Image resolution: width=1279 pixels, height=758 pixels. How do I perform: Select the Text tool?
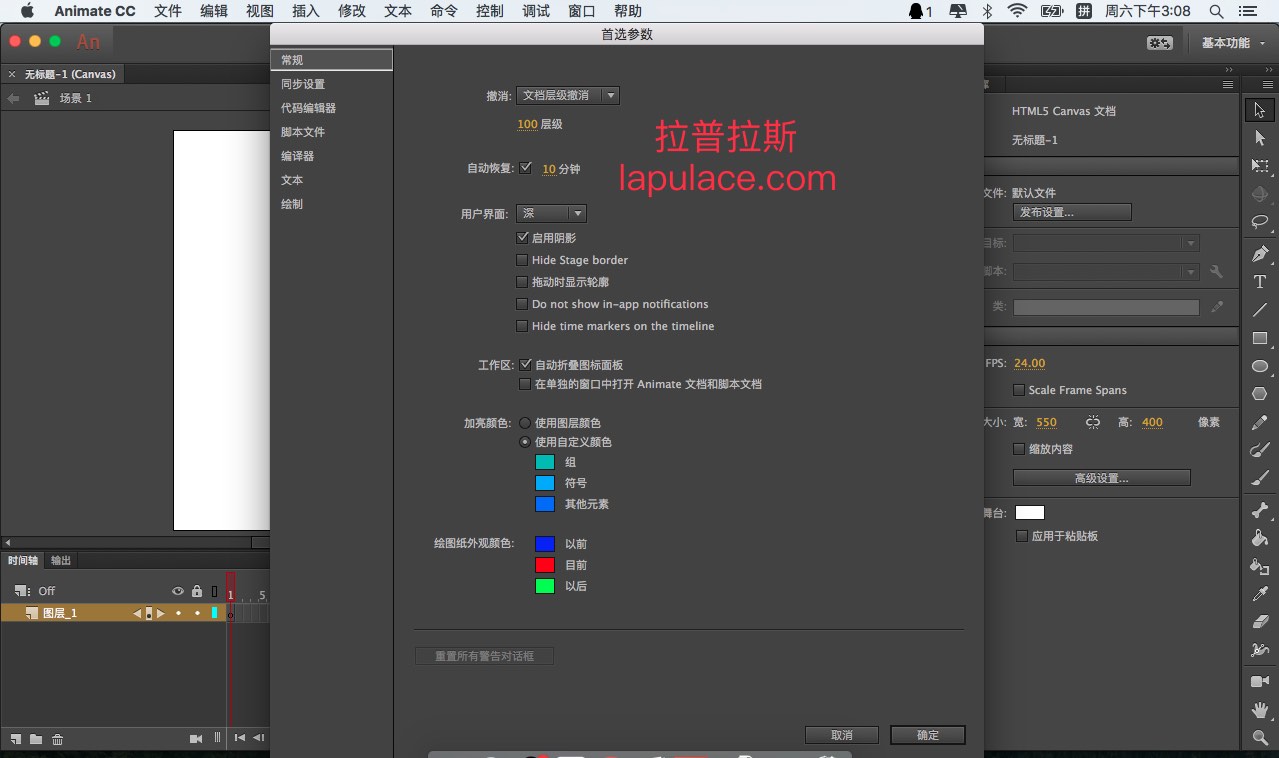coord(1260,282)
